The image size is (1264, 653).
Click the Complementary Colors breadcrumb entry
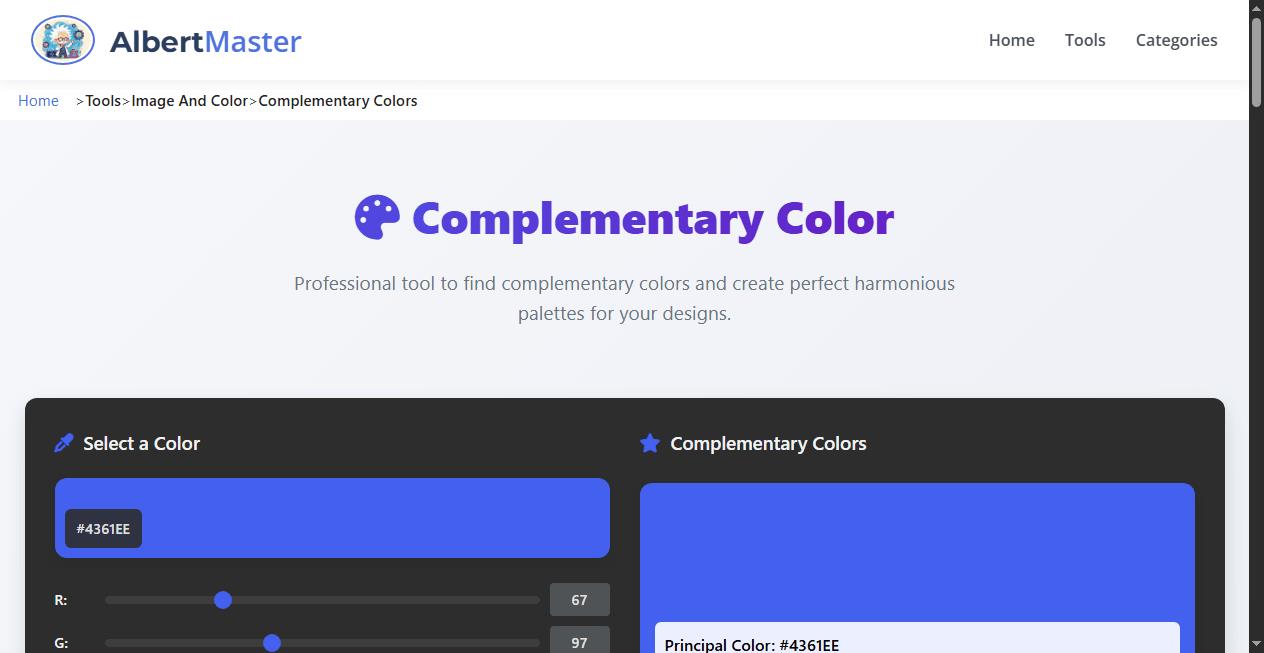(337, 100)
